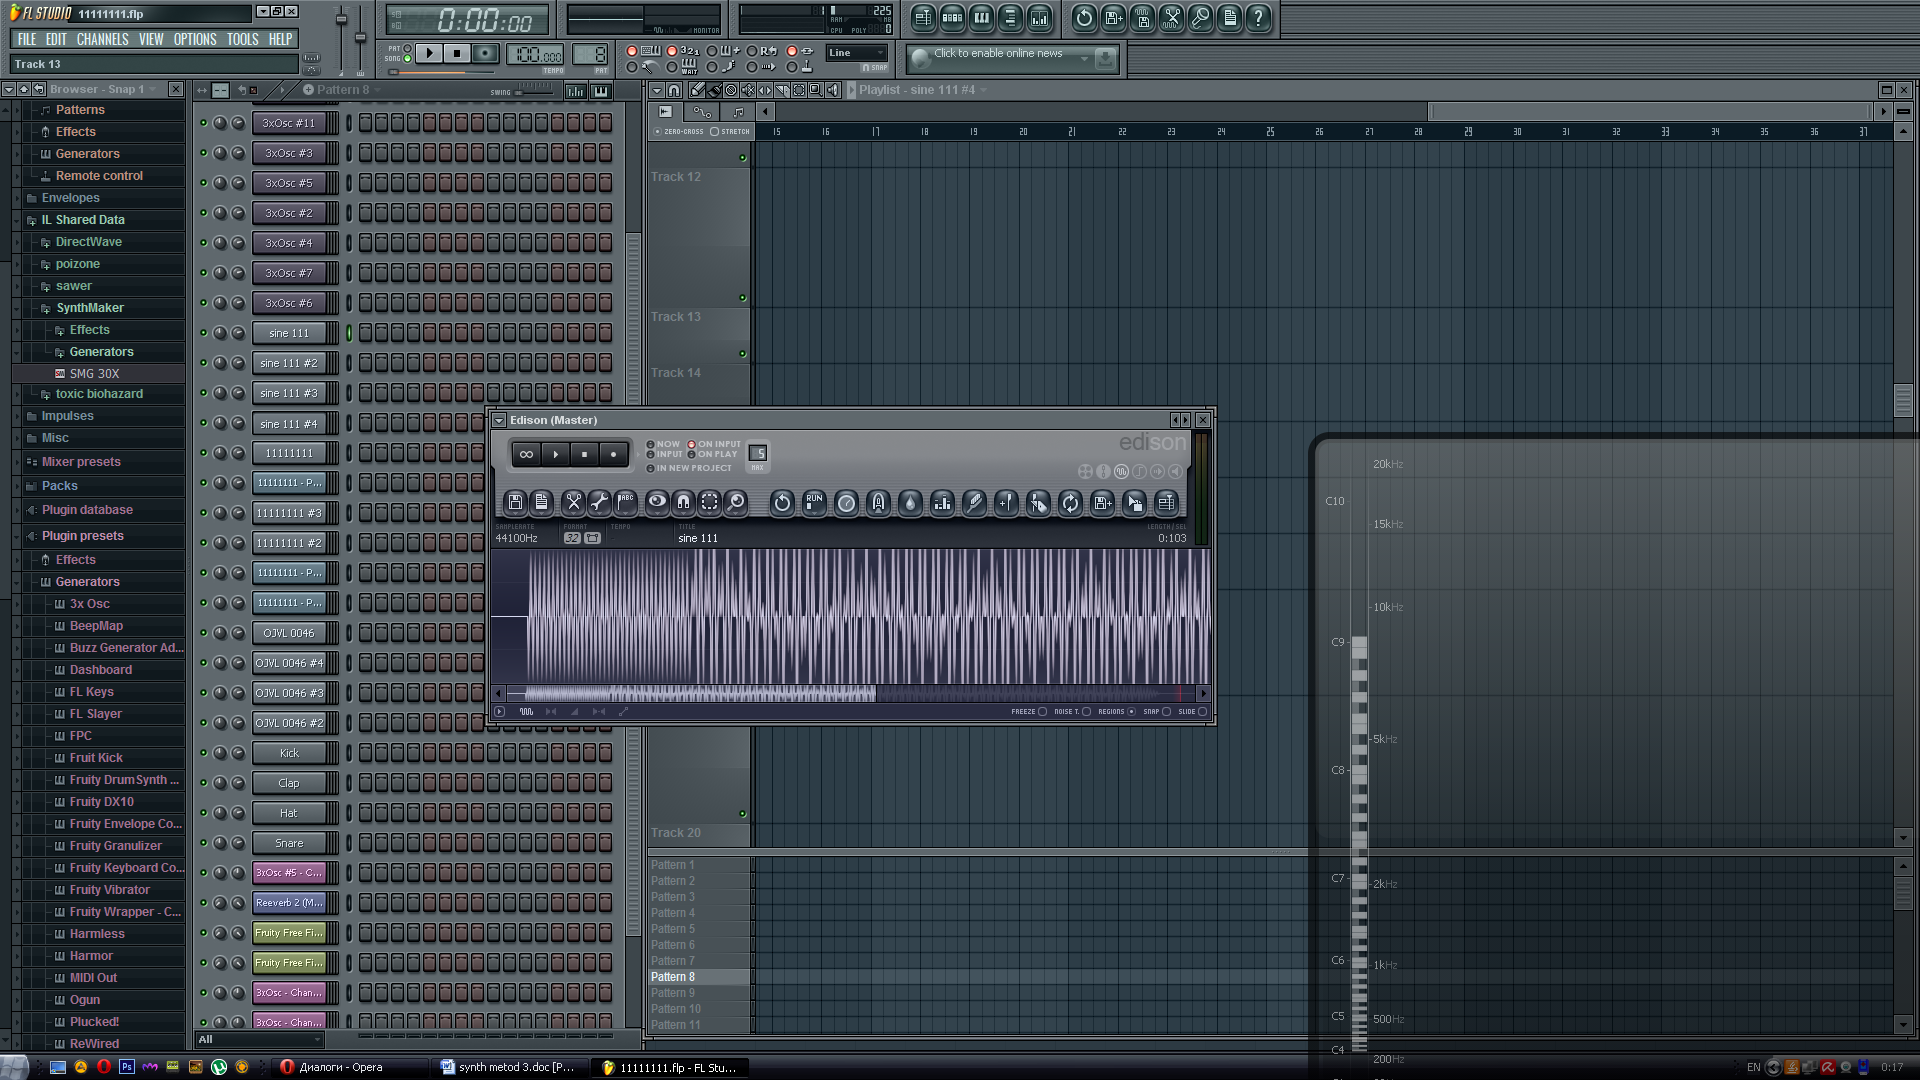The width and height of the screenshot is (1920, 1080).
Task: Select Pat mode radio button
Action: coord(408,48)
